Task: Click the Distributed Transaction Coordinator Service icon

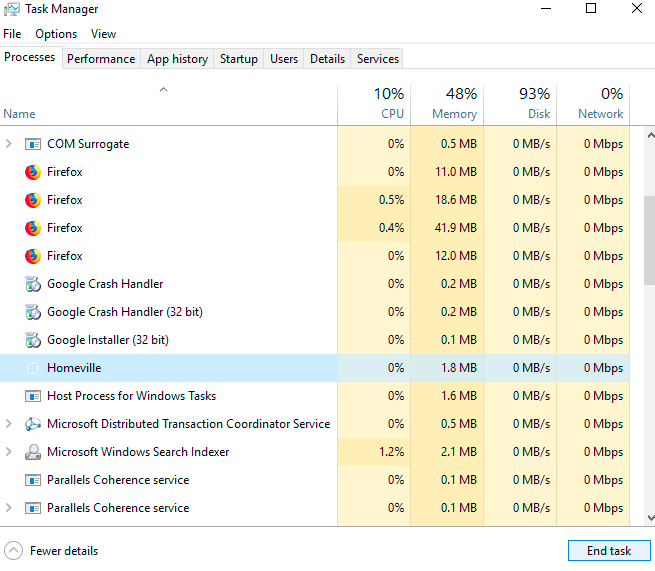Action: (33, 424)
